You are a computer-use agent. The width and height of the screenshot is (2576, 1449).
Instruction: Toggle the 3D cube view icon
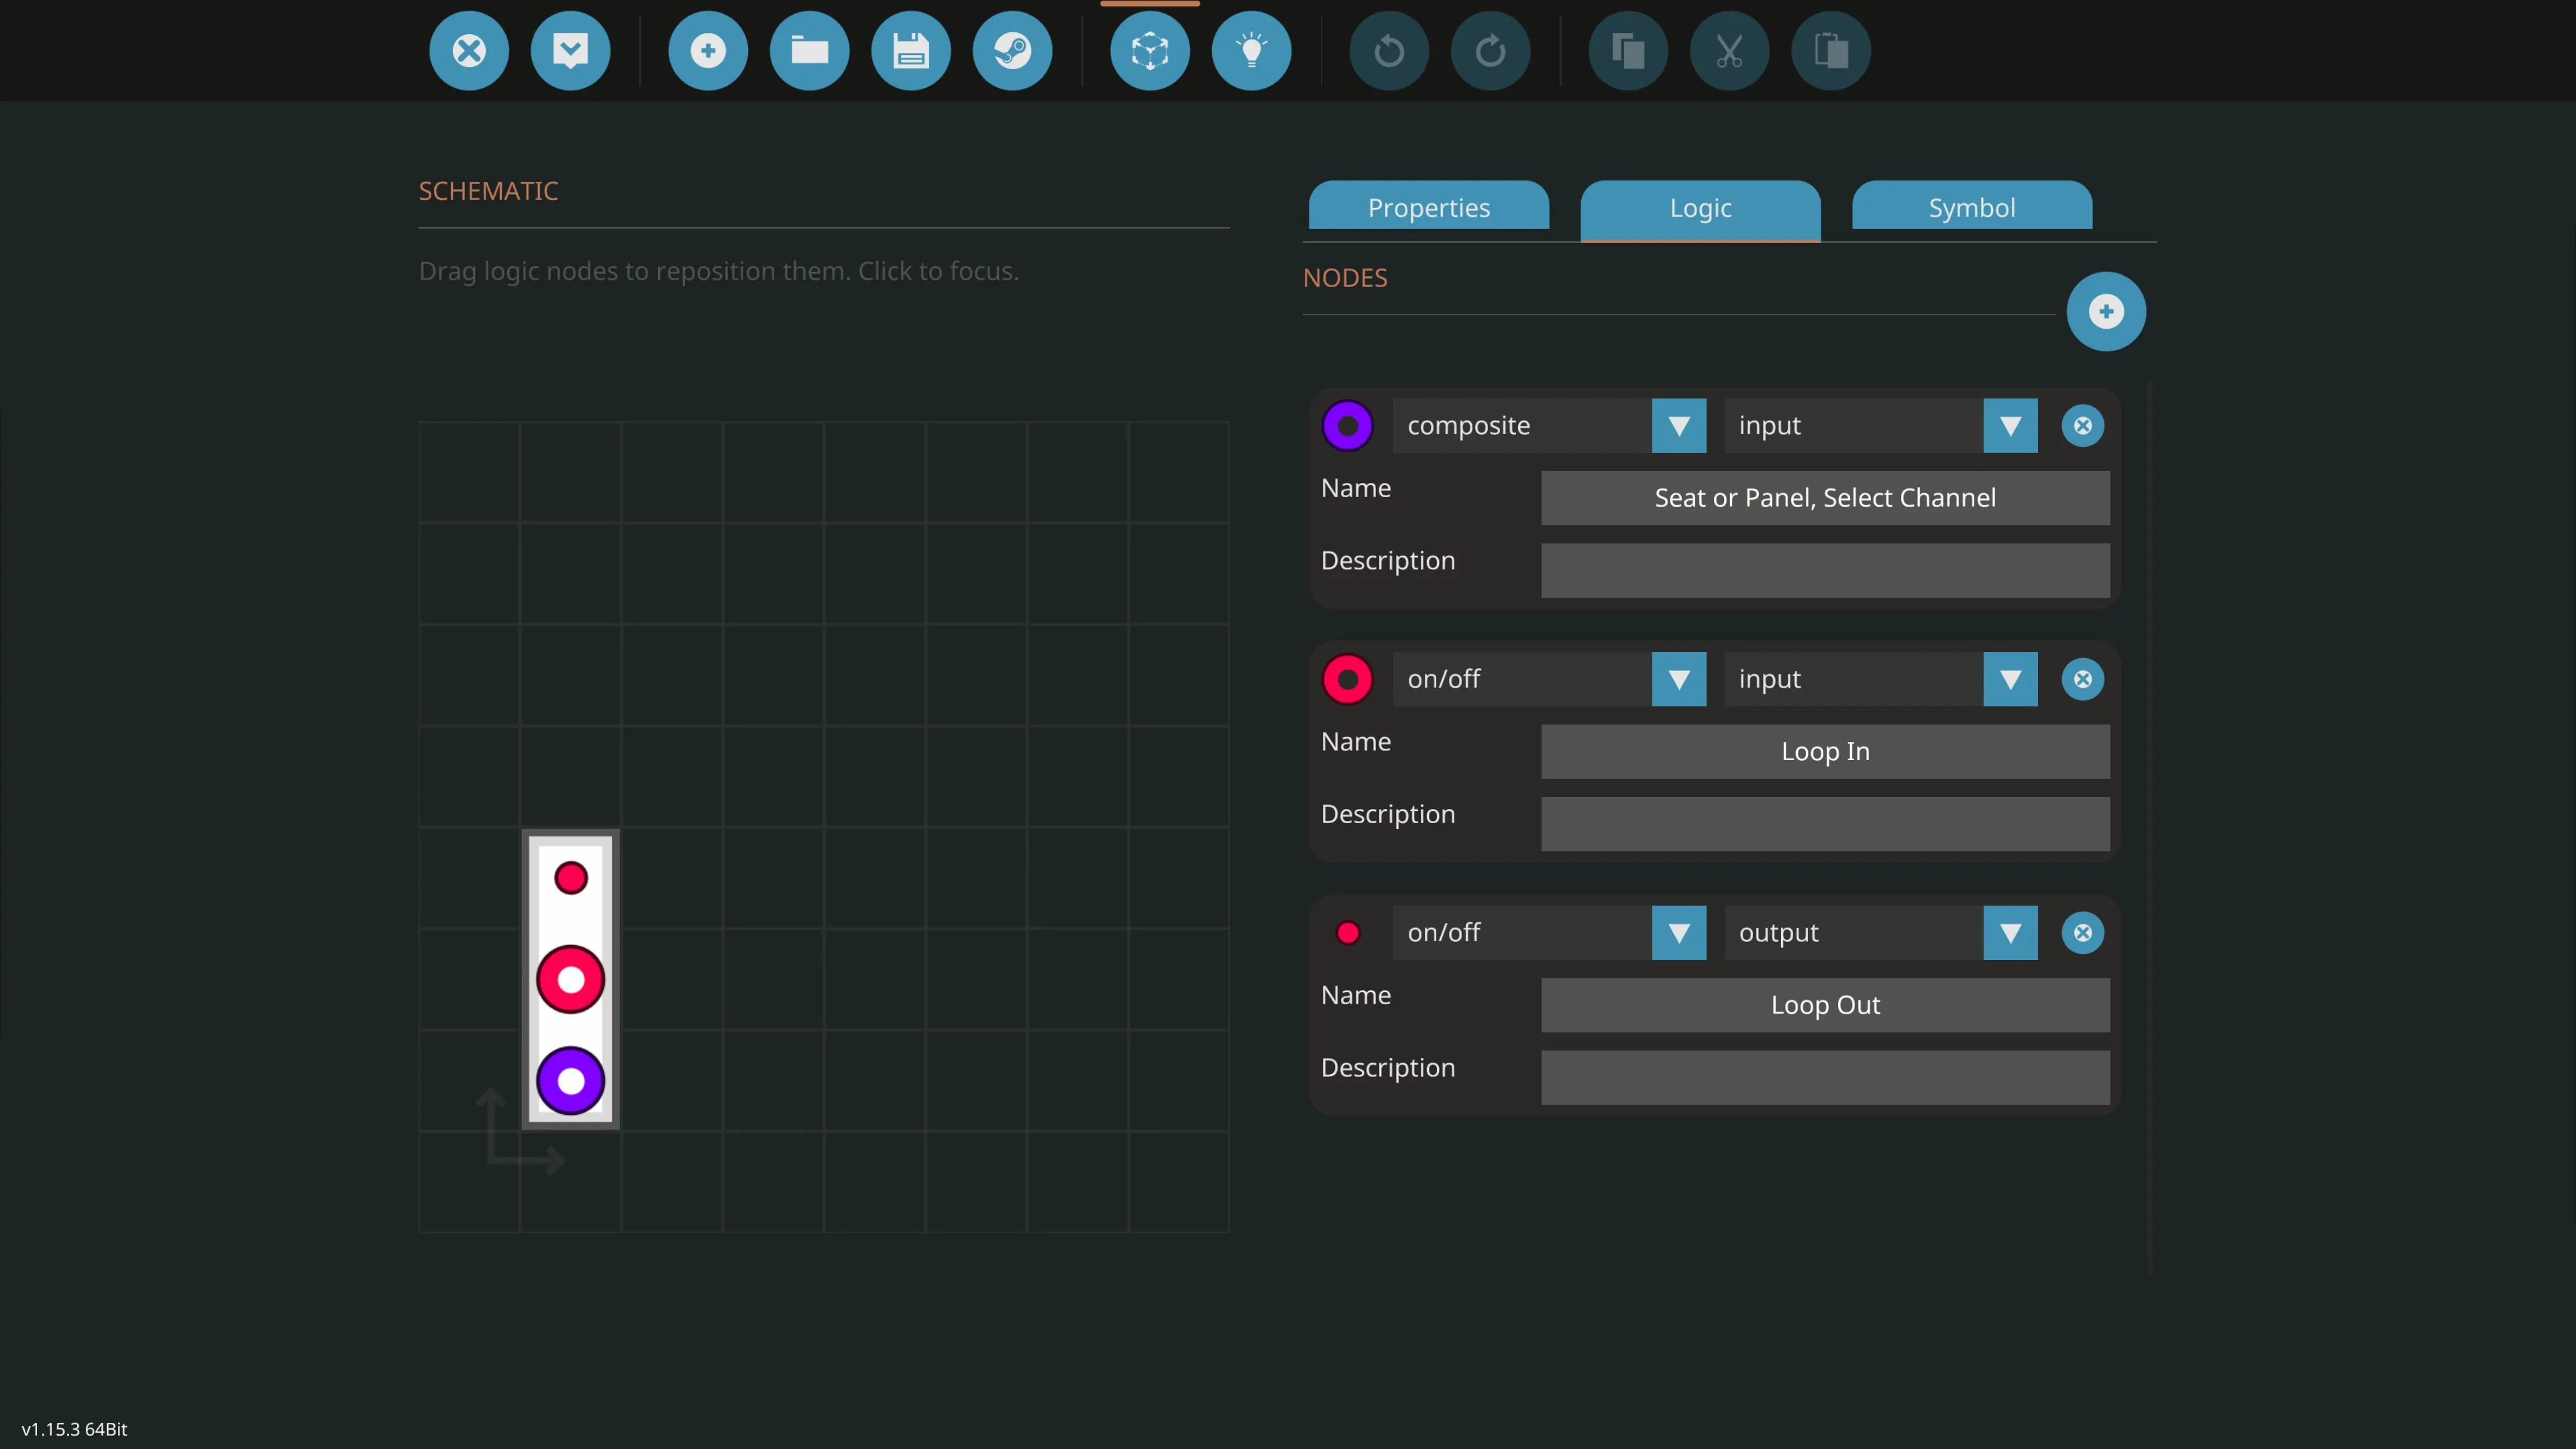click(1149, 51)
